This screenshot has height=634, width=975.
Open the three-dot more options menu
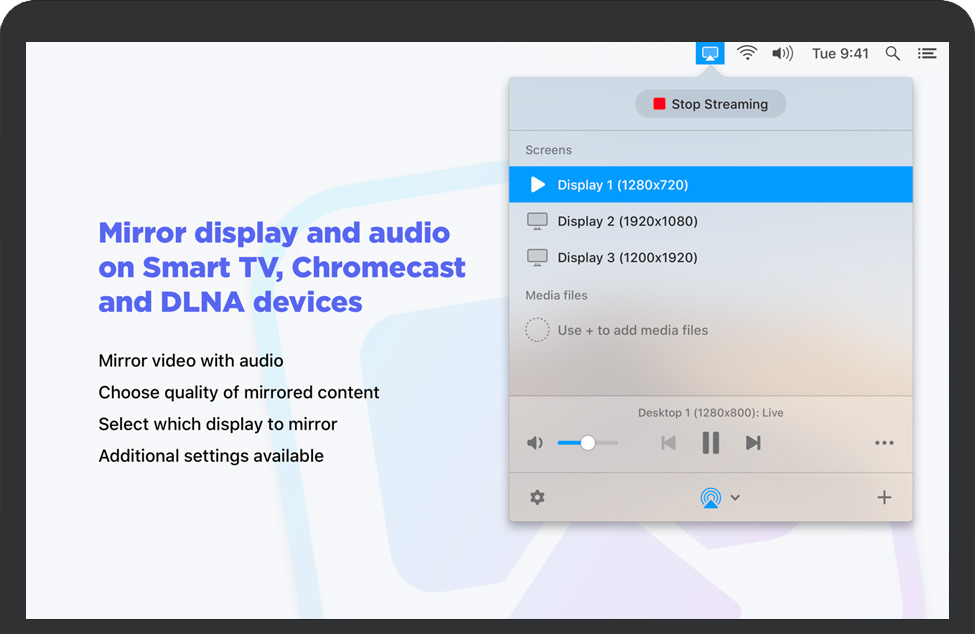click(884, 443)
